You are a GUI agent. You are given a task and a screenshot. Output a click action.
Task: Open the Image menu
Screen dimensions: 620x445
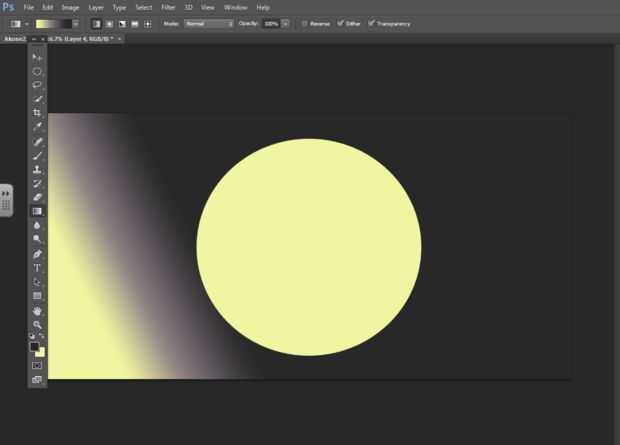pyautogui.click(x=70, y=8)
